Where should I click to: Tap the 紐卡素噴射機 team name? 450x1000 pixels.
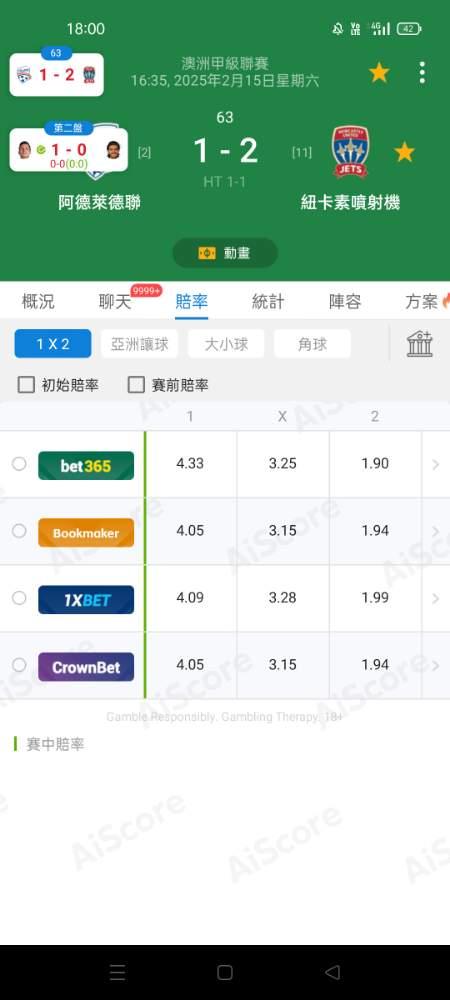(x=351, y=203)
